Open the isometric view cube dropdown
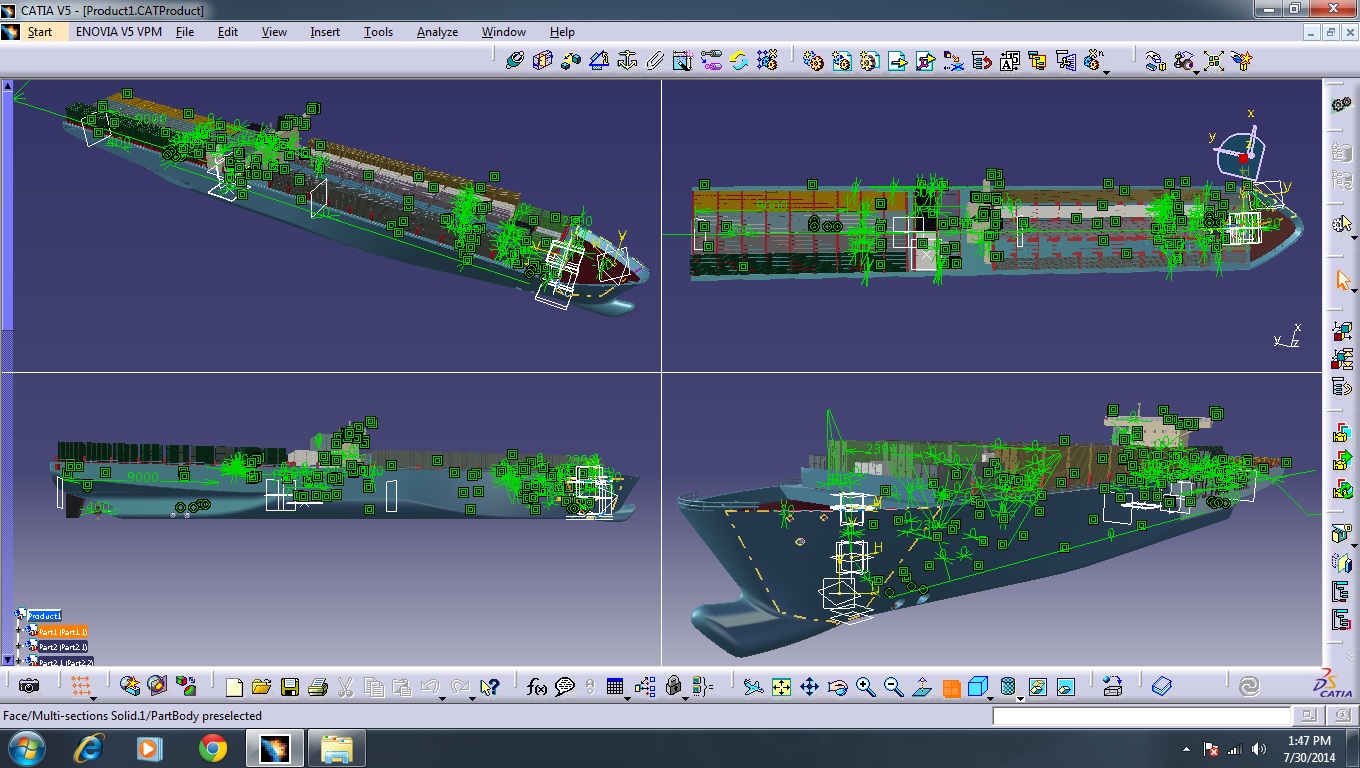1360x768 pixels. [991, 697]
